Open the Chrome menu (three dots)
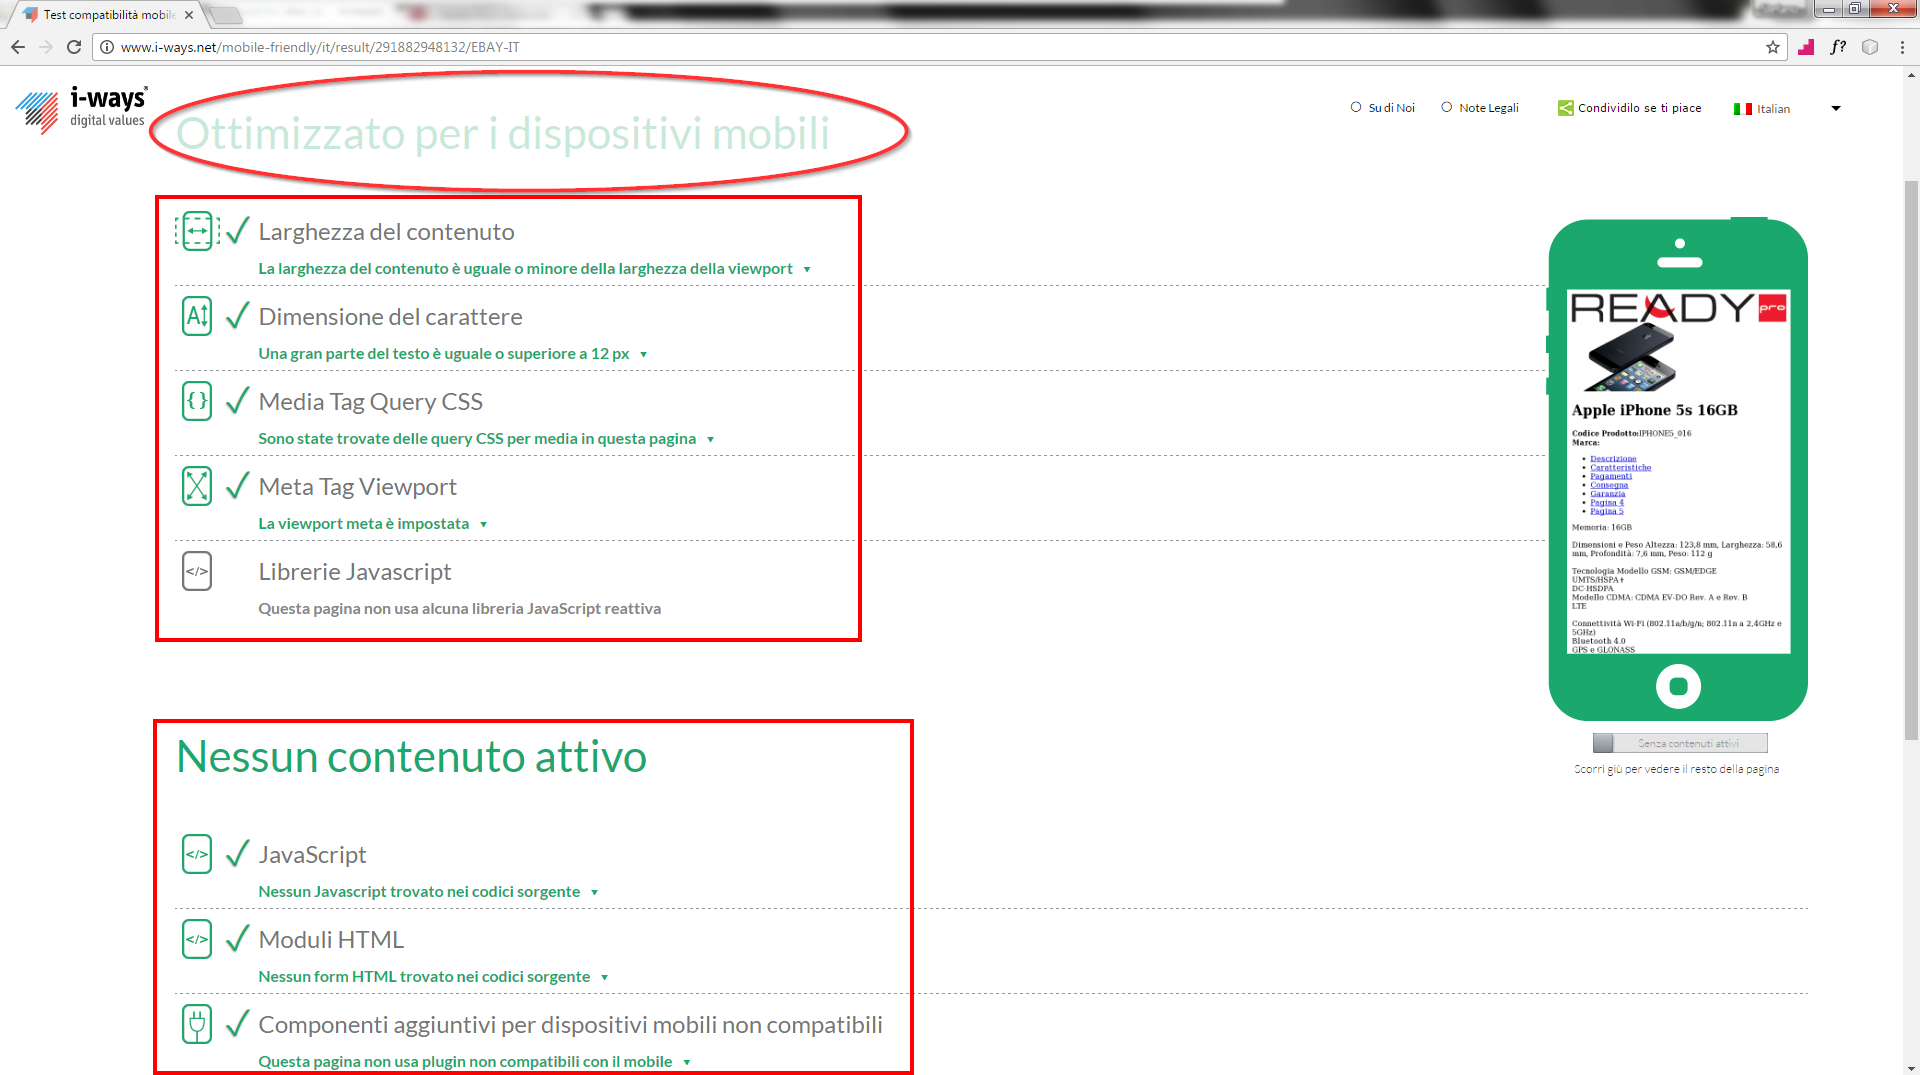 coord(1902,47)
